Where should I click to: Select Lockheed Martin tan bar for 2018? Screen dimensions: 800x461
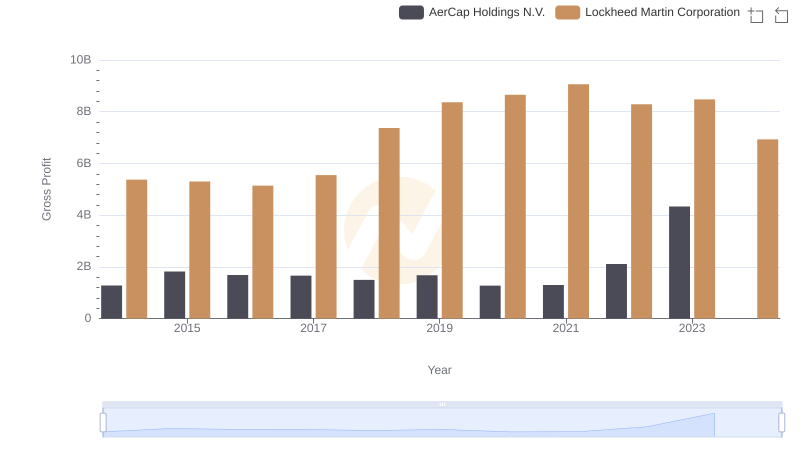pyautogui.click(x=389, y=223)
